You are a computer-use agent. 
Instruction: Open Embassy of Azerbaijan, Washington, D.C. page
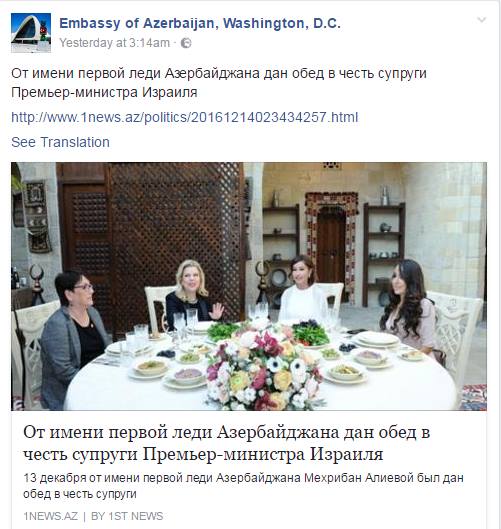pyautogui.click(x=200, y=23)
